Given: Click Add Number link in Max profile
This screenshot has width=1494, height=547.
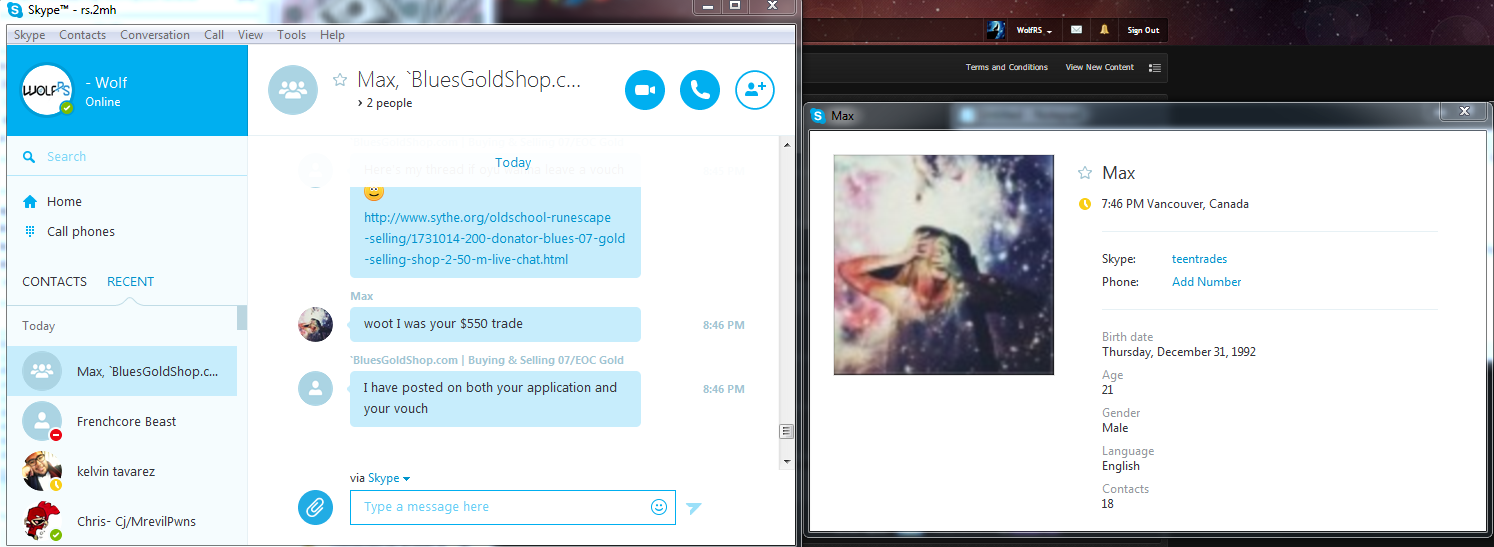Looking at the screenshot, I should point(1206,282).
